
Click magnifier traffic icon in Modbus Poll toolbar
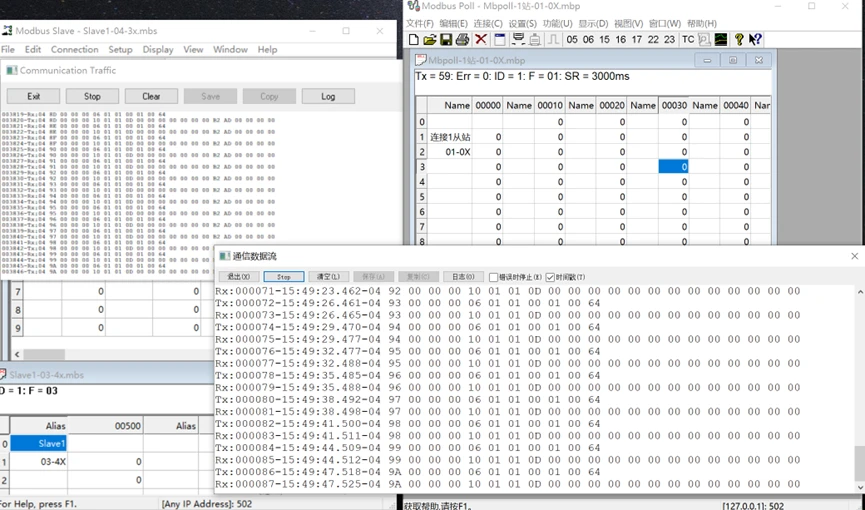pos(704,39)
